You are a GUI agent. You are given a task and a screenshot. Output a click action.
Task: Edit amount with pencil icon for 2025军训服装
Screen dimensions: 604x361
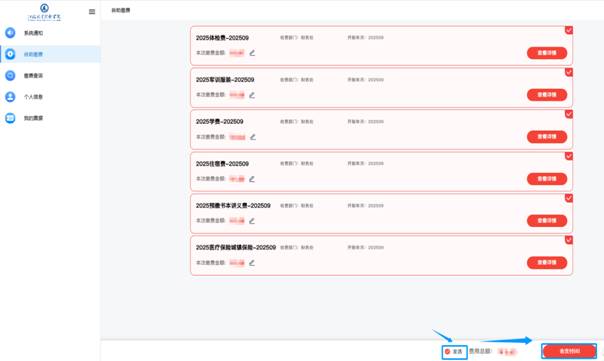tap(252, 95)
